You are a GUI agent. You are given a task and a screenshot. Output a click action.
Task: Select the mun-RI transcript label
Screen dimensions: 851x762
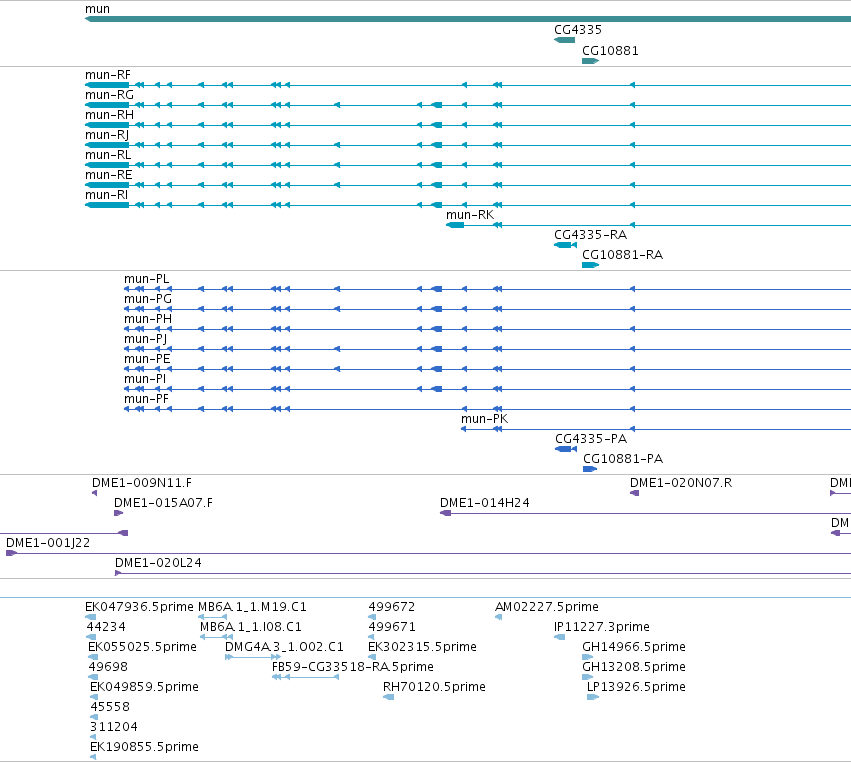click(106, 195)
